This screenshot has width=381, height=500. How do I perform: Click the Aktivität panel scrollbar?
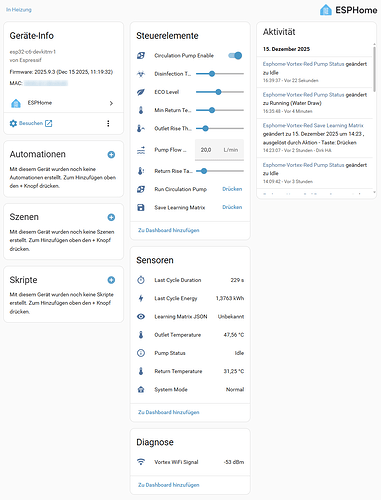374,68
